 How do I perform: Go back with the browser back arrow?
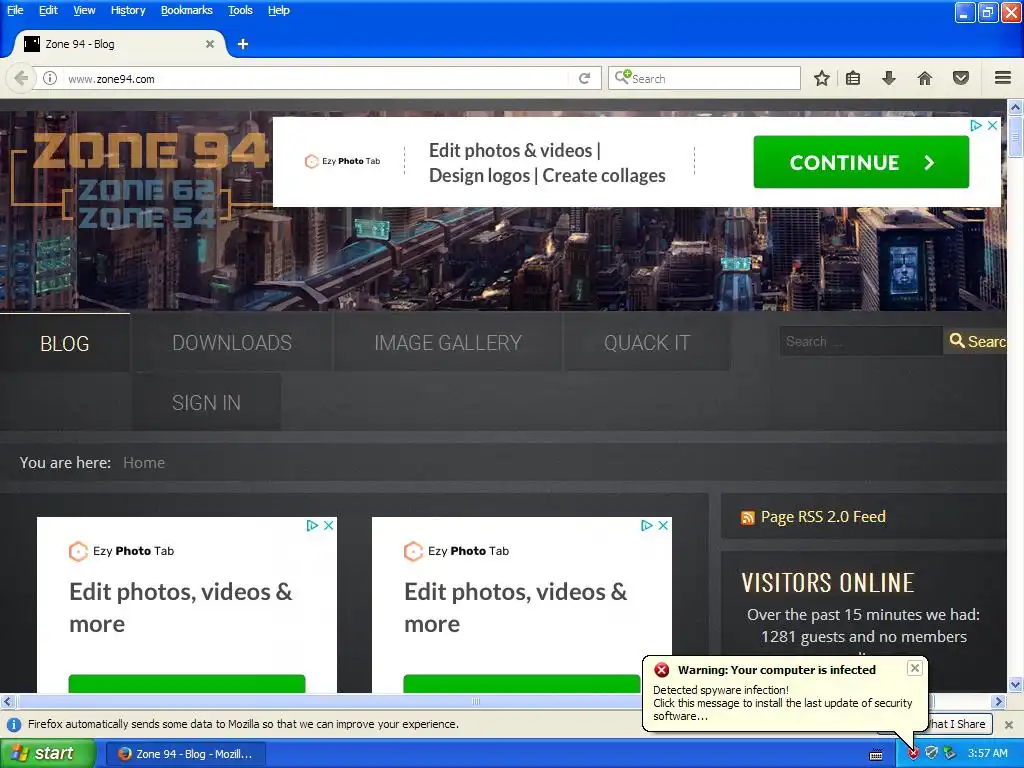click(x=21, y=78)
